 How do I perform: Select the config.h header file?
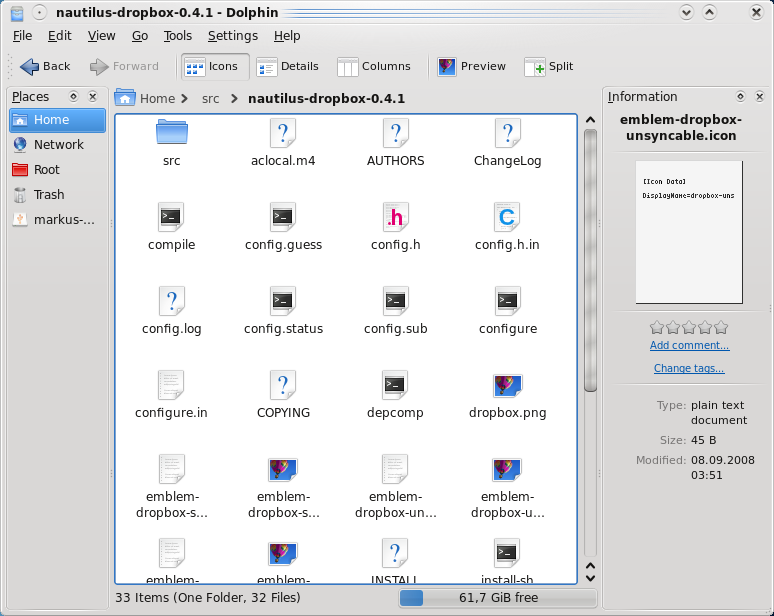(396, 218)
